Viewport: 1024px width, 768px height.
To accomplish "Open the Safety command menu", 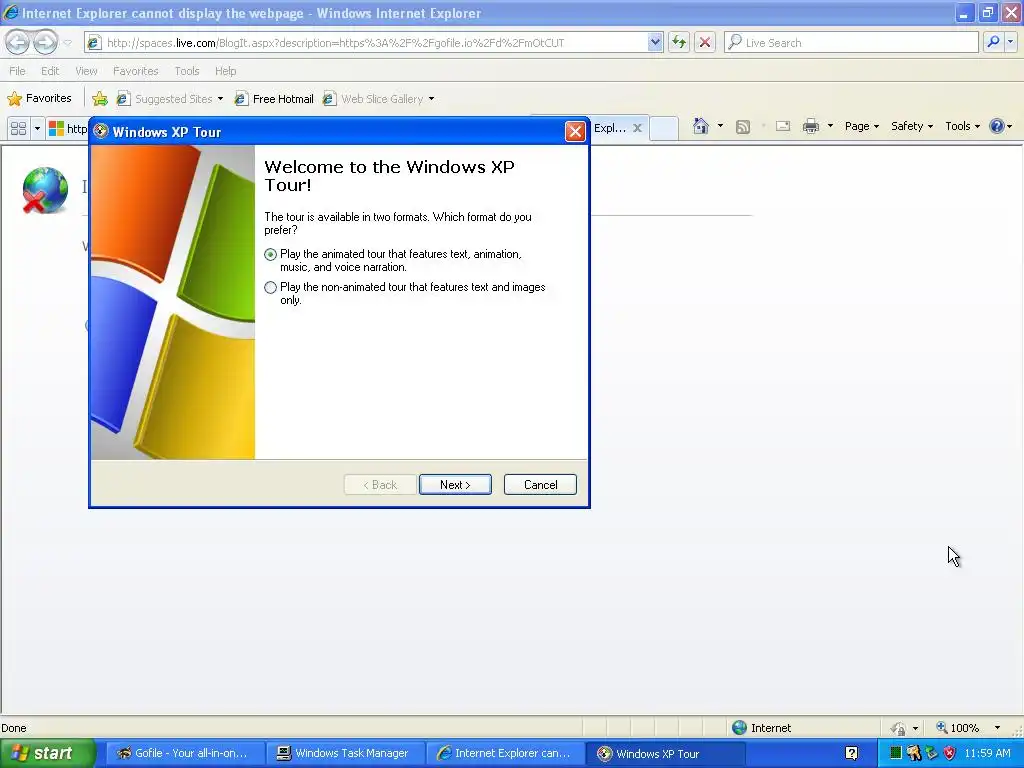I will coord(912,126).
